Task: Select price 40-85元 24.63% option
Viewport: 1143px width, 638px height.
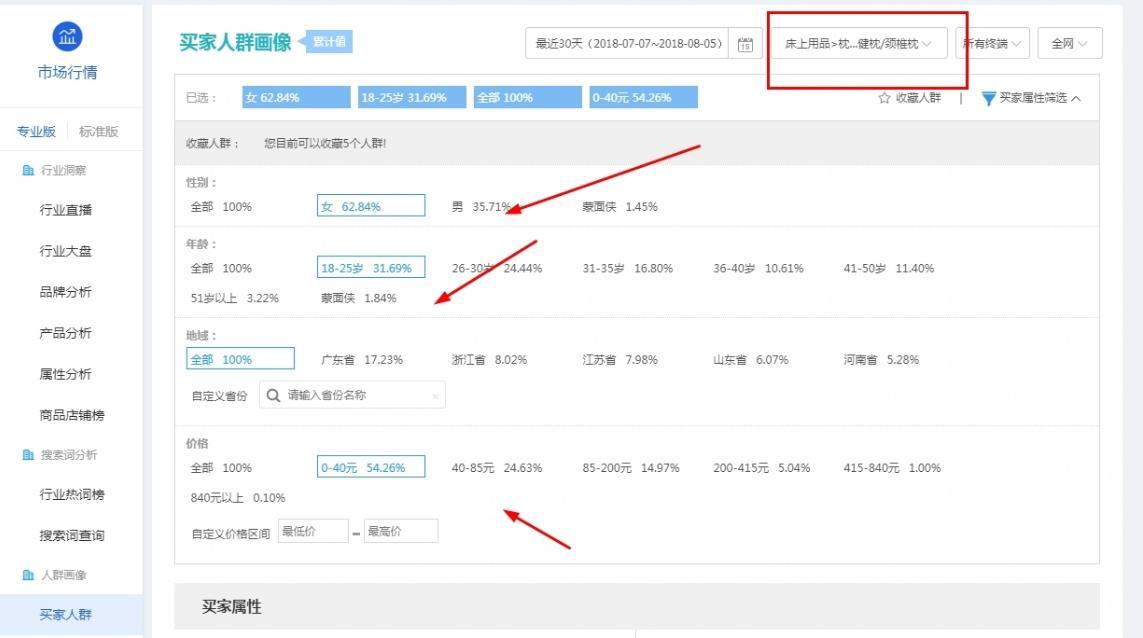Action: pyautogui.click(x=496, y=468)
